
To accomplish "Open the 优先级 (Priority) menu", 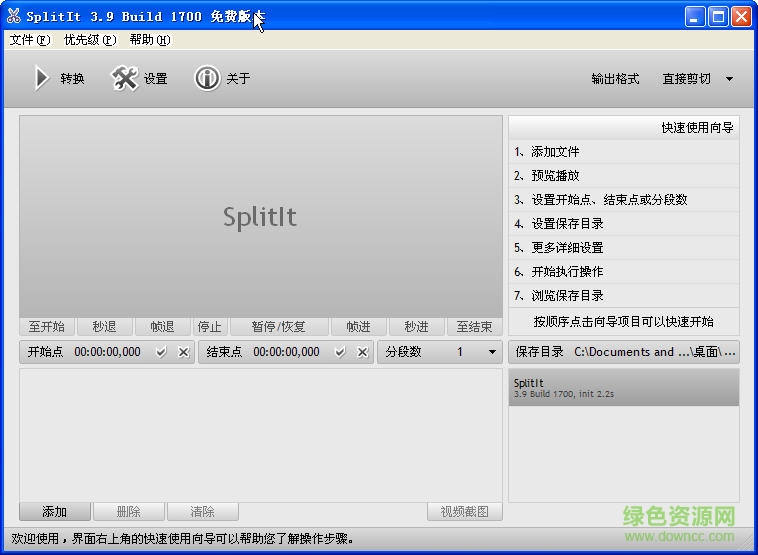I will (90, 40).
